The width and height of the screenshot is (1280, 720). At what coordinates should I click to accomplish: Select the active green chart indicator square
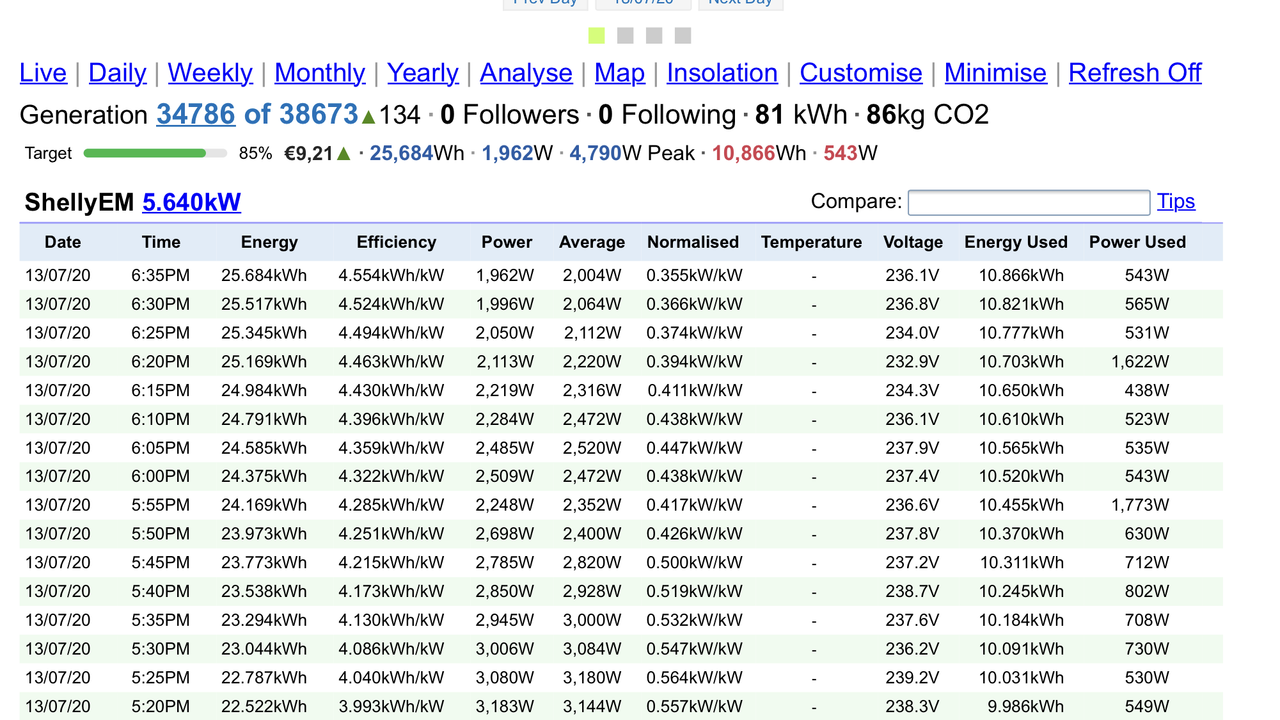click(x=597, y=36)
